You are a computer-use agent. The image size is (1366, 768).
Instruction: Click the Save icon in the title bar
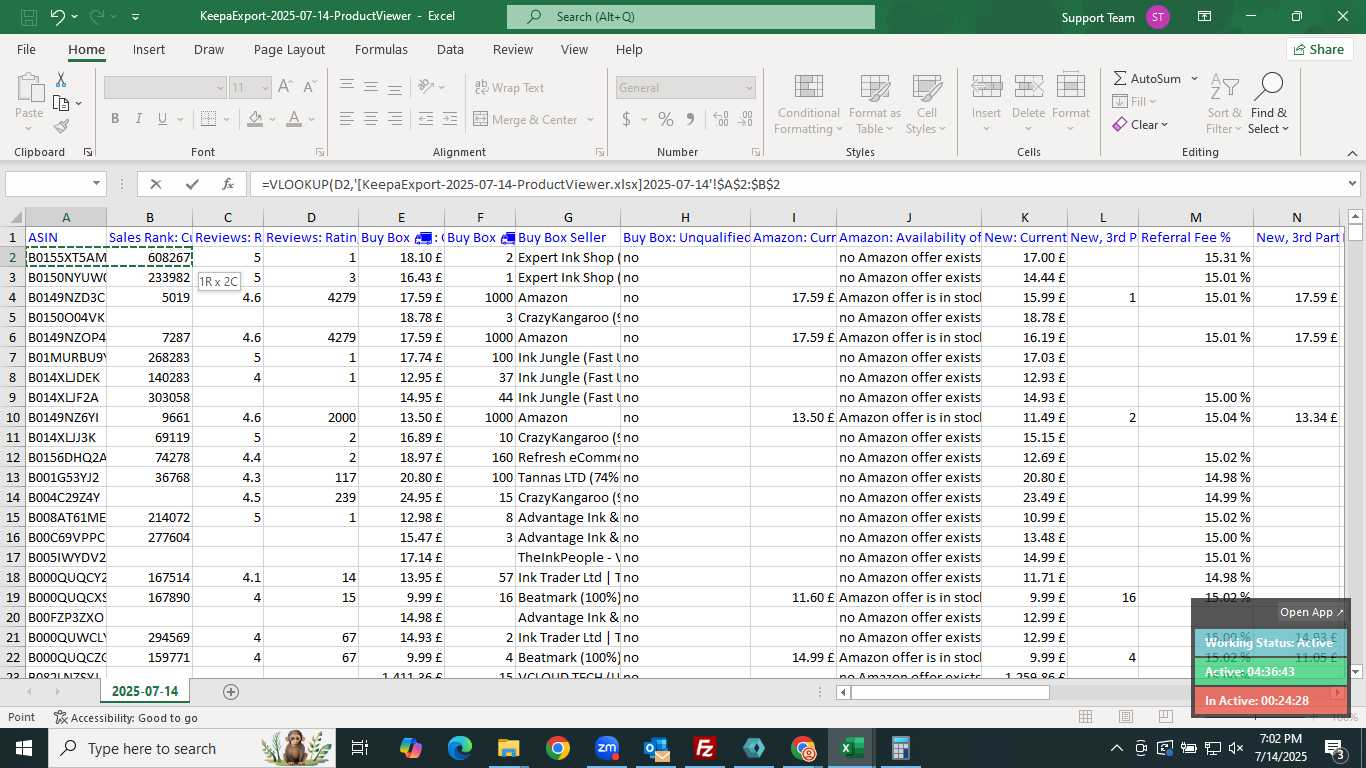coord(29,17)
